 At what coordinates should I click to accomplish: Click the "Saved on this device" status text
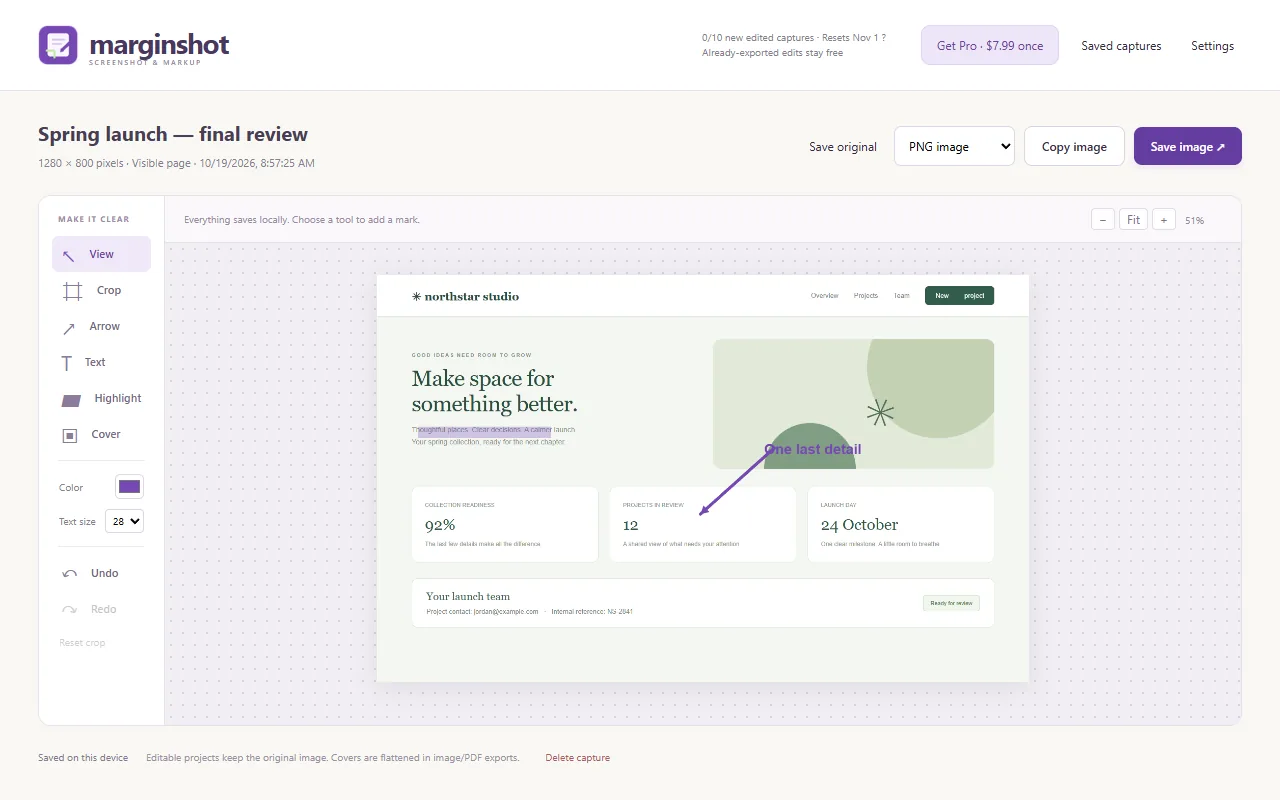83,758
